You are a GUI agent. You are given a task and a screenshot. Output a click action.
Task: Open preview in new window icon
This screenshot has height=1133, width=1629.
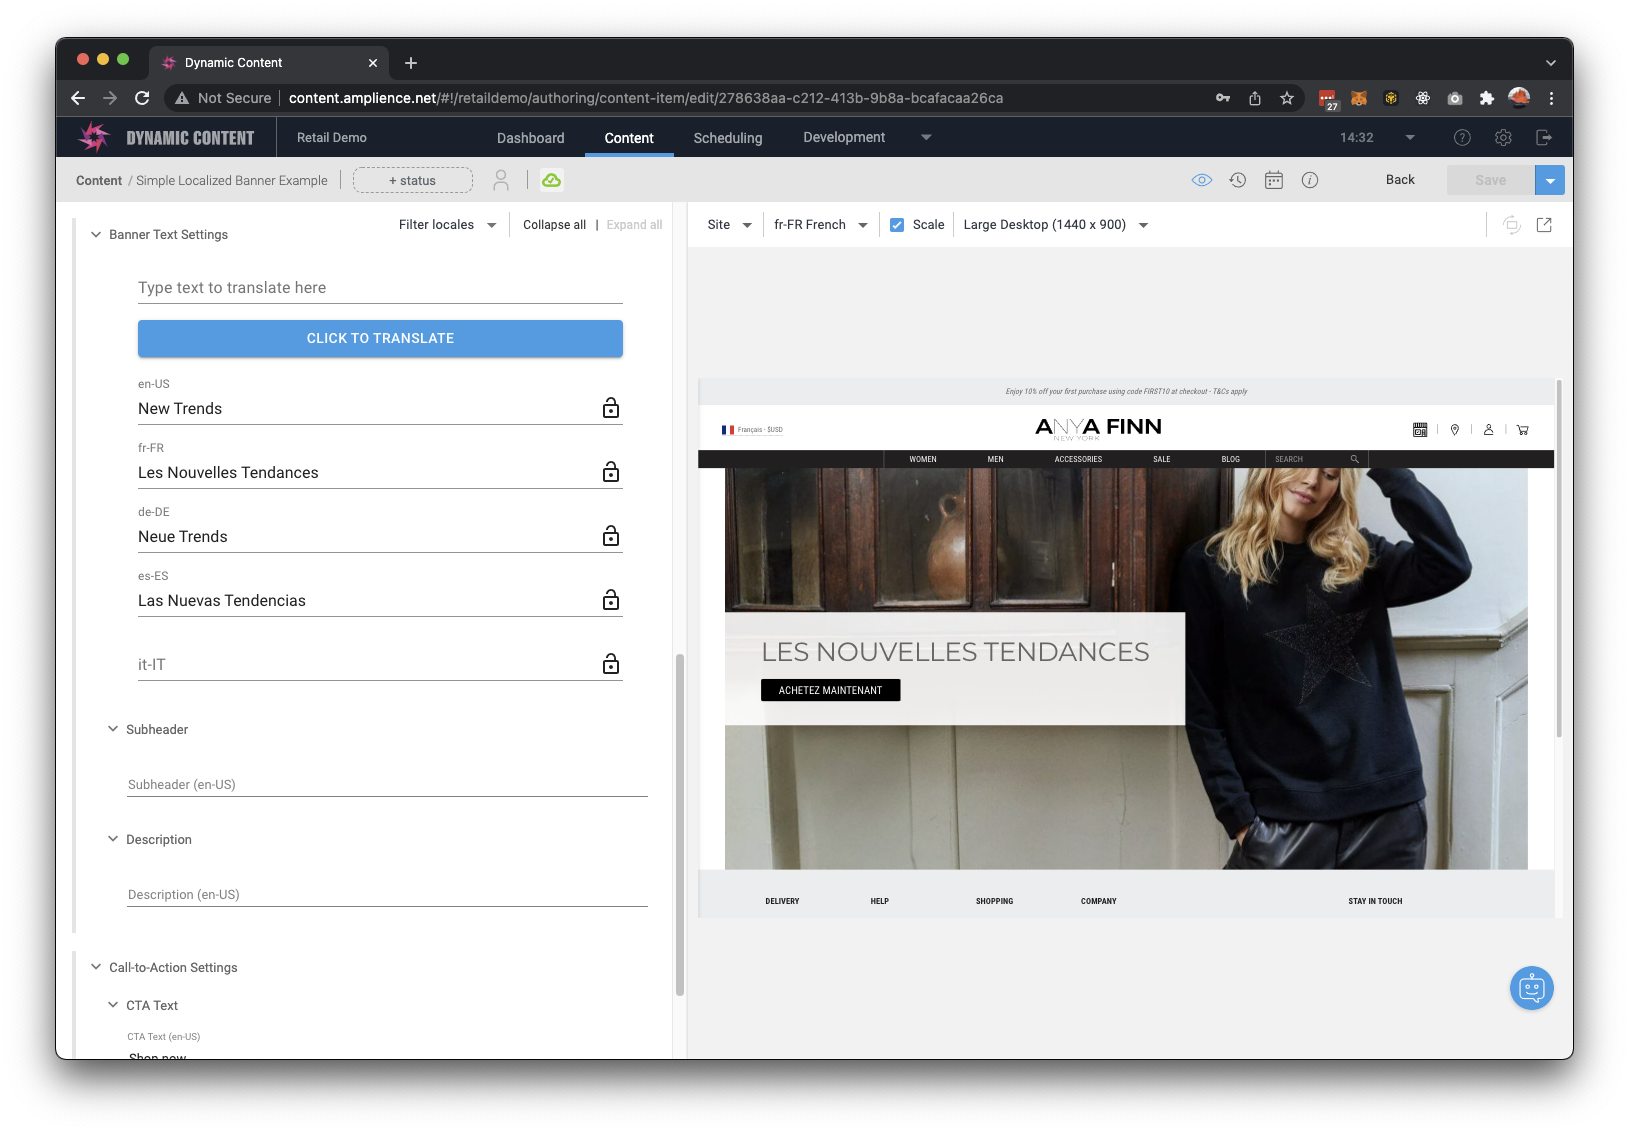point(1544,225)
